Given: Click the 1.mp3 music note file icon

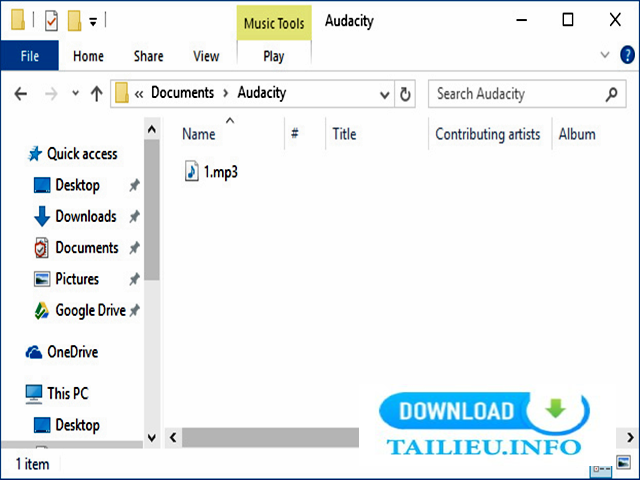Looking at the screenshot, I should [x=192, y=171].
